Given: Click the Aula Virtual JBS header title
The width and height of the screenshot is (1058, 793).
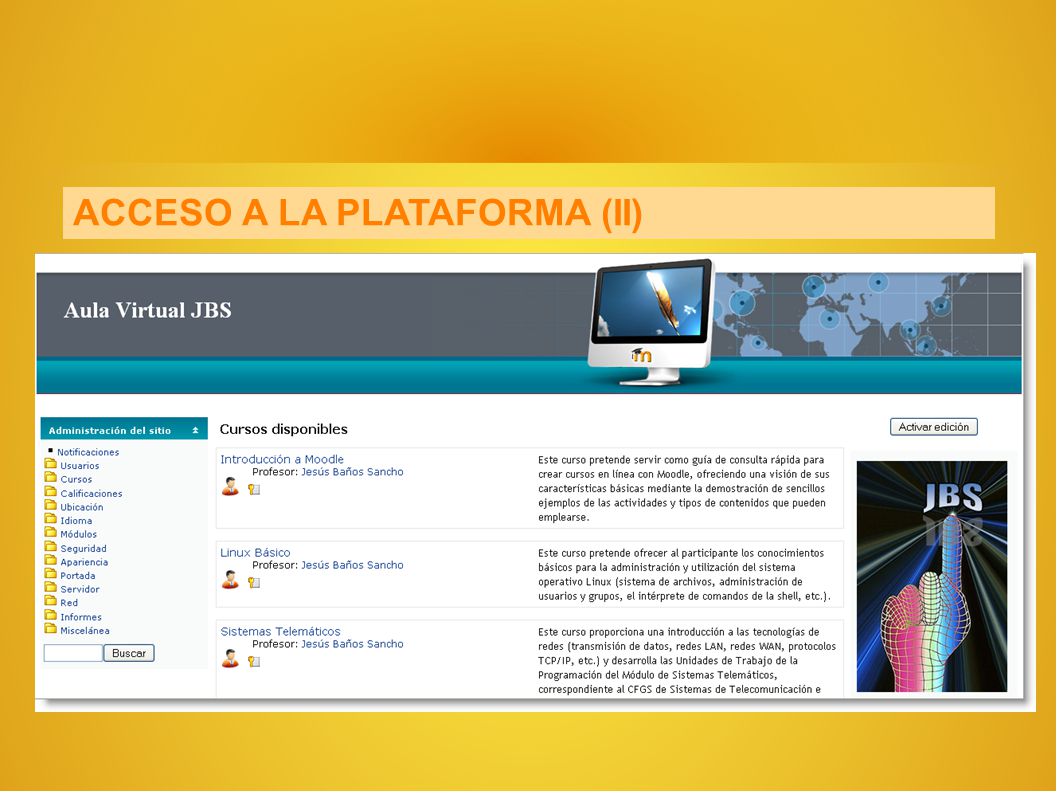Looking at the screenshot, I should 147,310.
